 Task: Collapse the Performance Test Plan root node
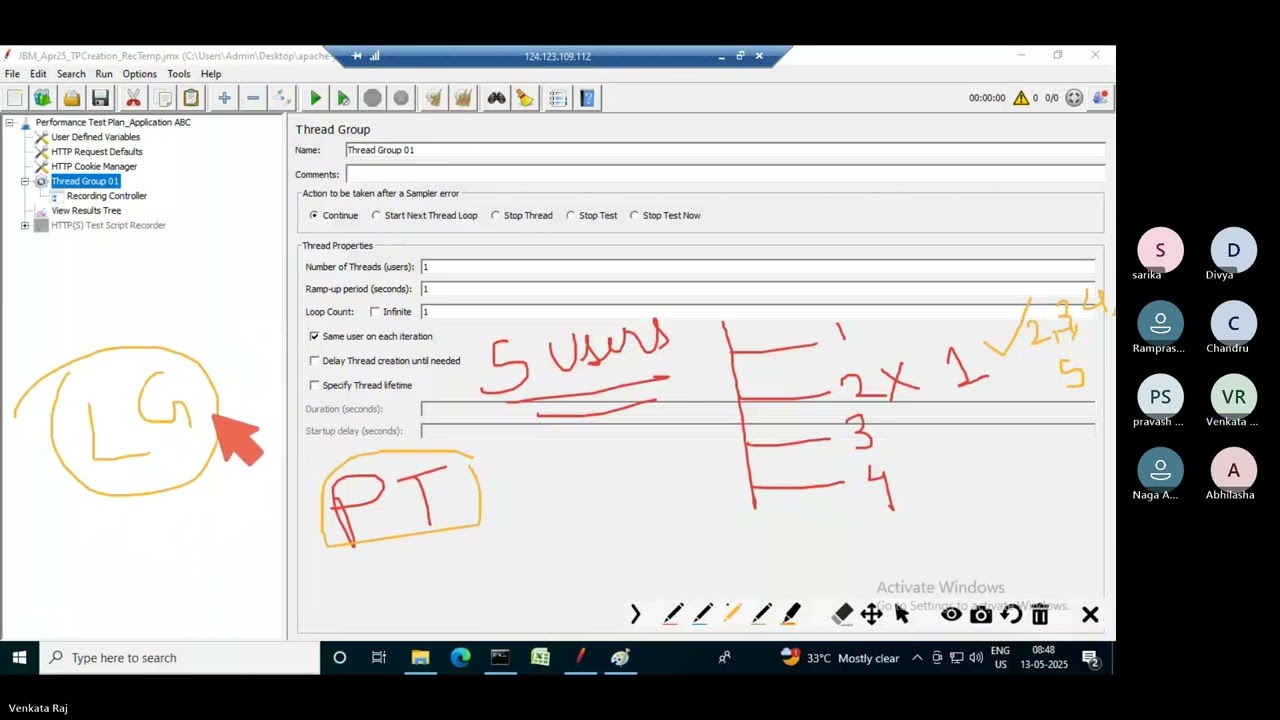[x=10, y=122]
